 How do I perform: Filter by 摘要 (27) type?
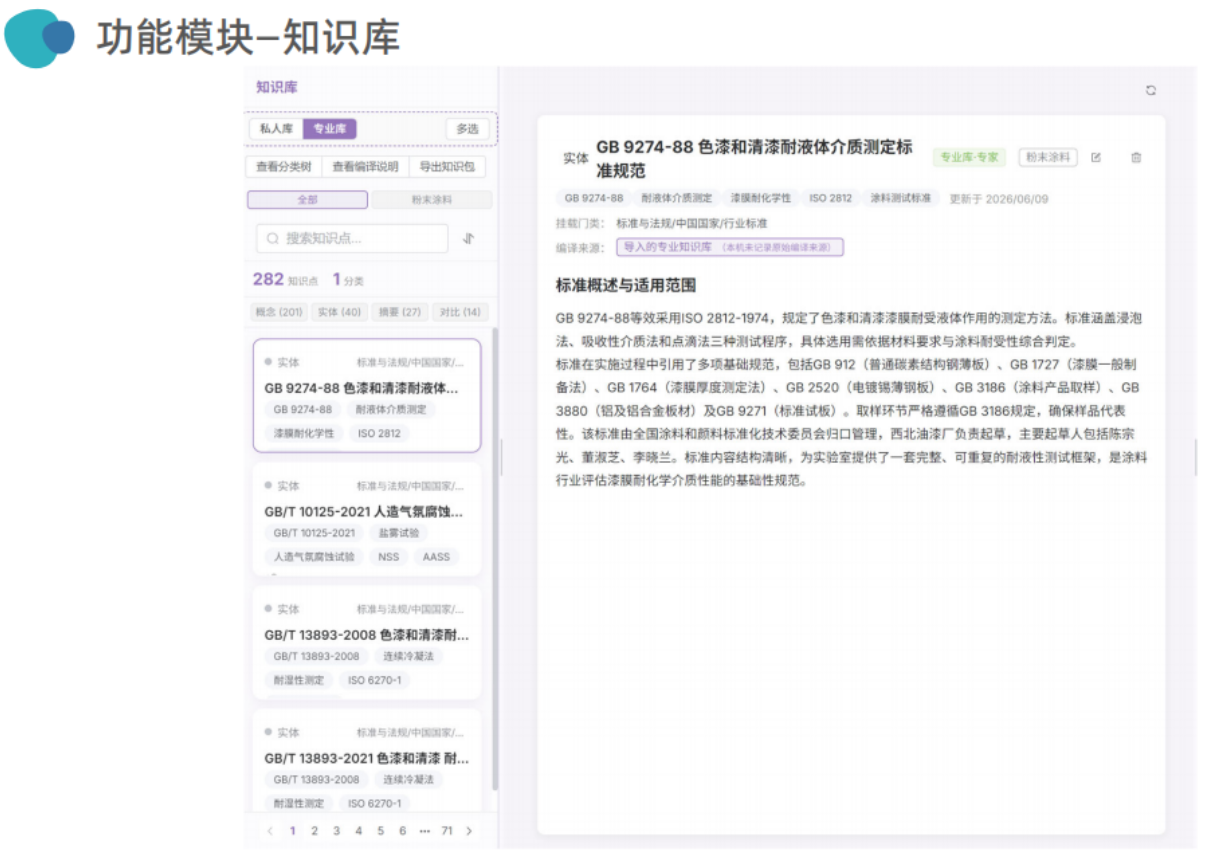(x=400, y=312)
